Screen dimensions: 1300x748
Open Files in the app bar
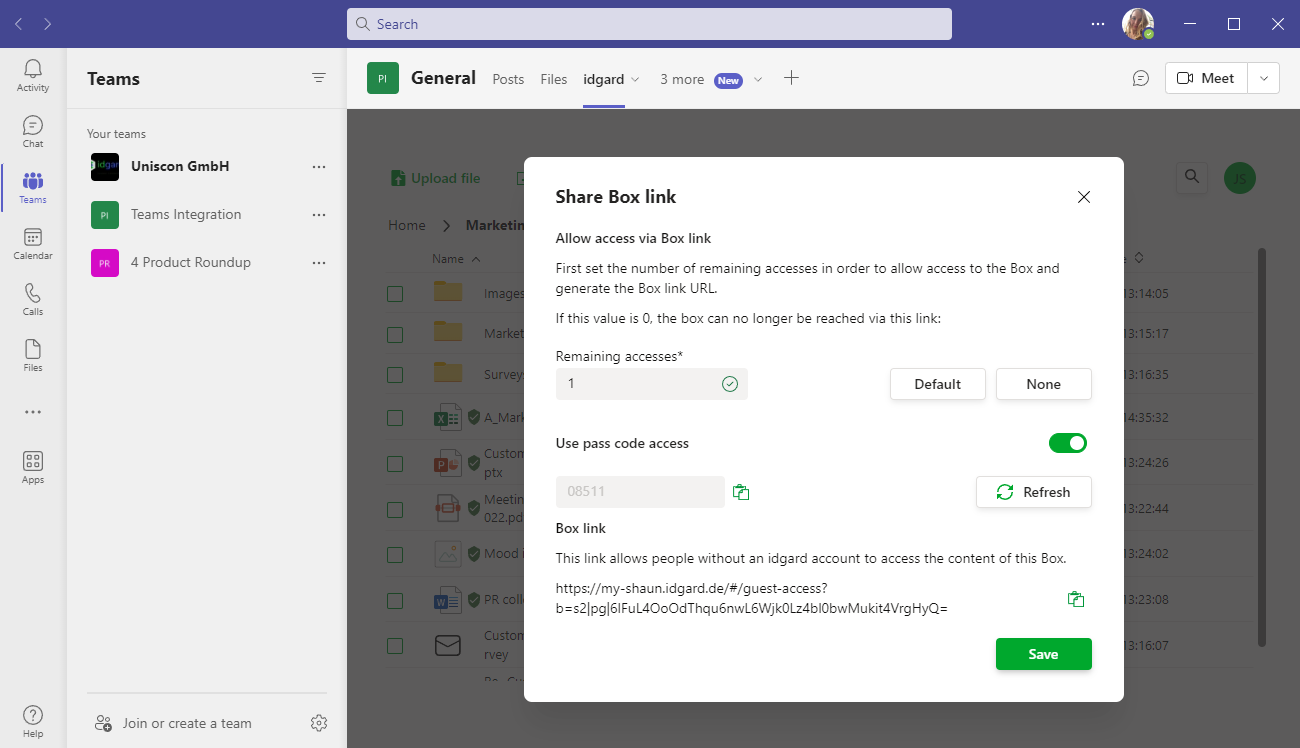(33, 356)
